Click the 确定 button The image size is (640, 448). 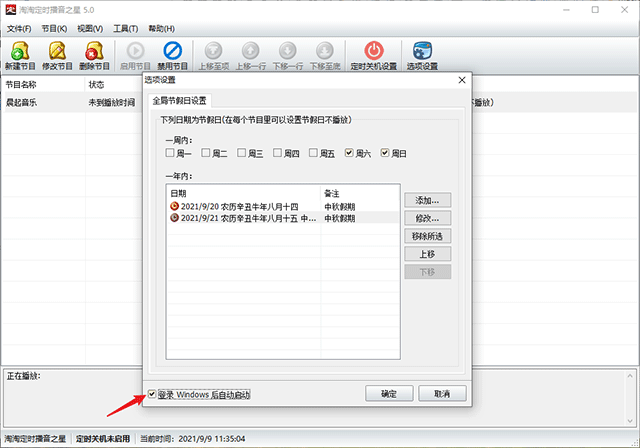point(389,394)
